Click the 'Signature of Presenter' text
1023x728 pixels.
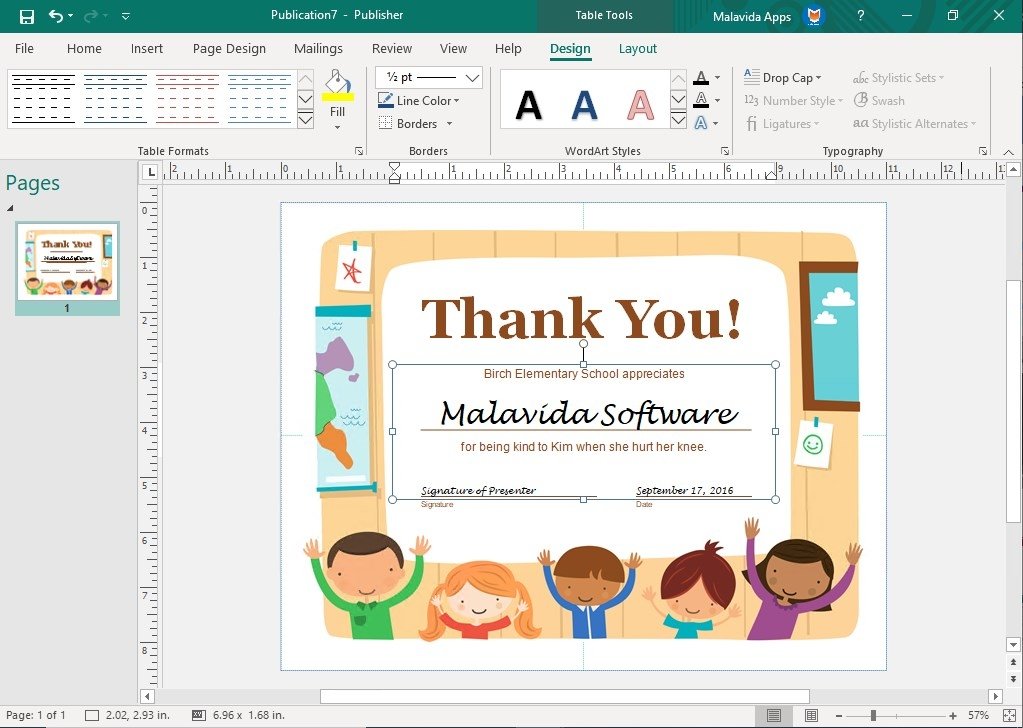click(x=478, y=491)
